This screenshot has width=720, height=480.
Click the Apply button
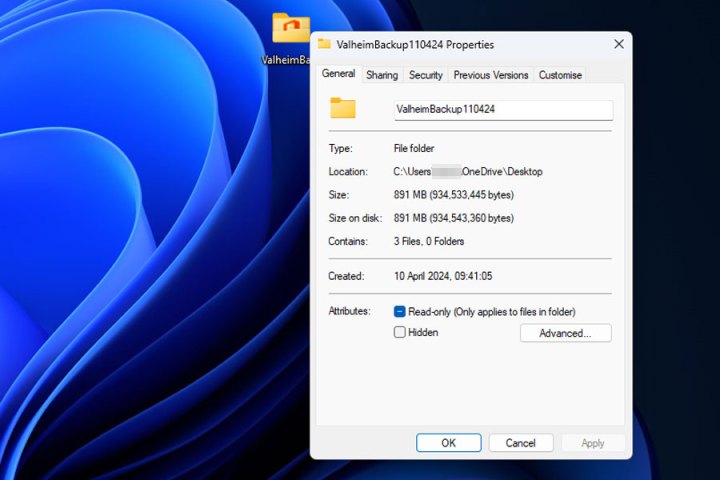pyautogui.click(x=592, y=442)
